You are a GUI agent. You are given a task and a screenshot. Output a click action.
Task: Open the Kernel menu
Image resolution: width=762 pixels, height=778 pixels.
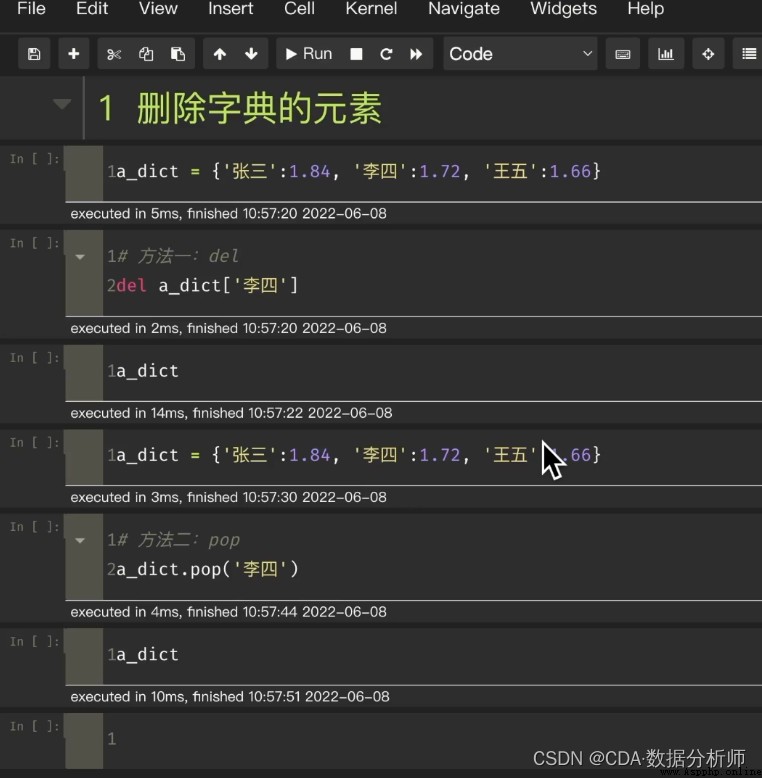(371, 8)
